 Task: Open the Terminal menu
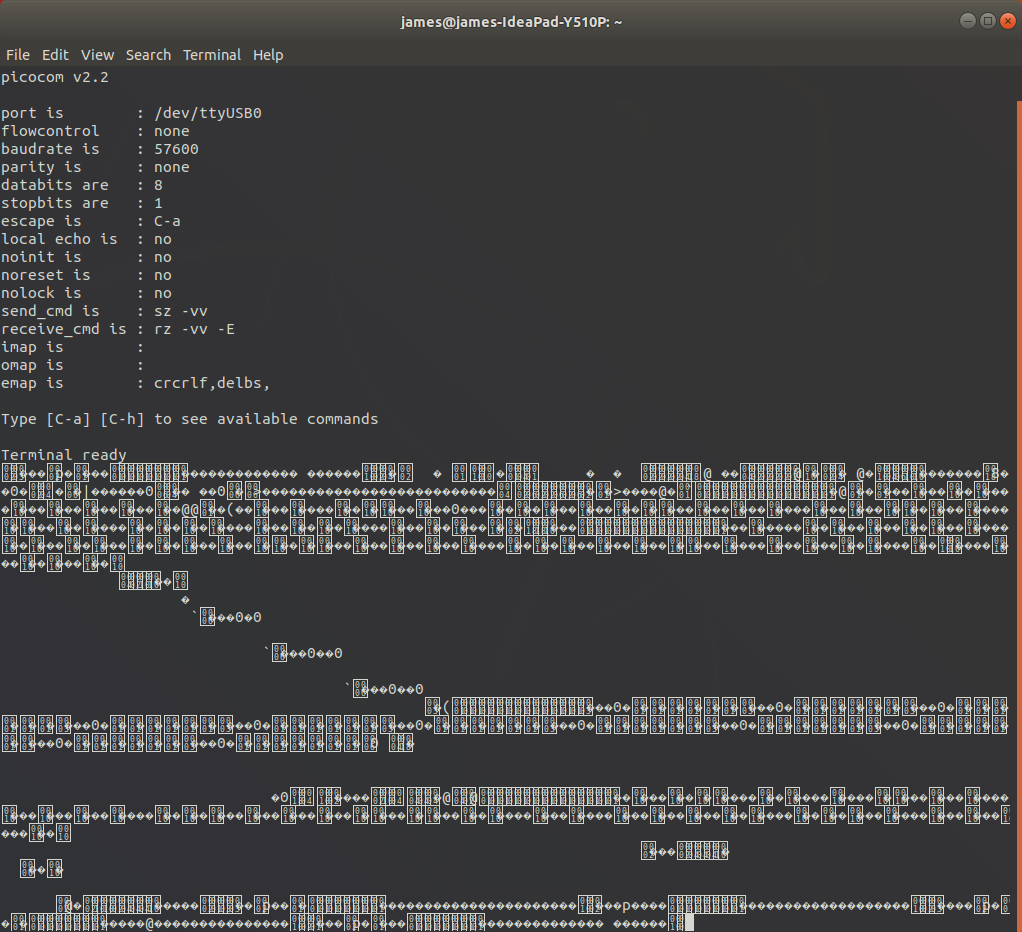pos(211,55)
